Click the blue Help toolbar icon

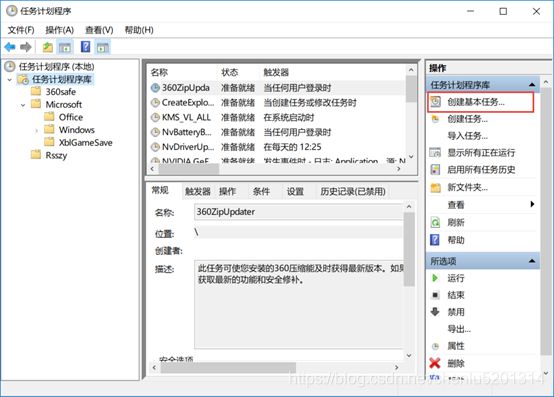[86, 47]
